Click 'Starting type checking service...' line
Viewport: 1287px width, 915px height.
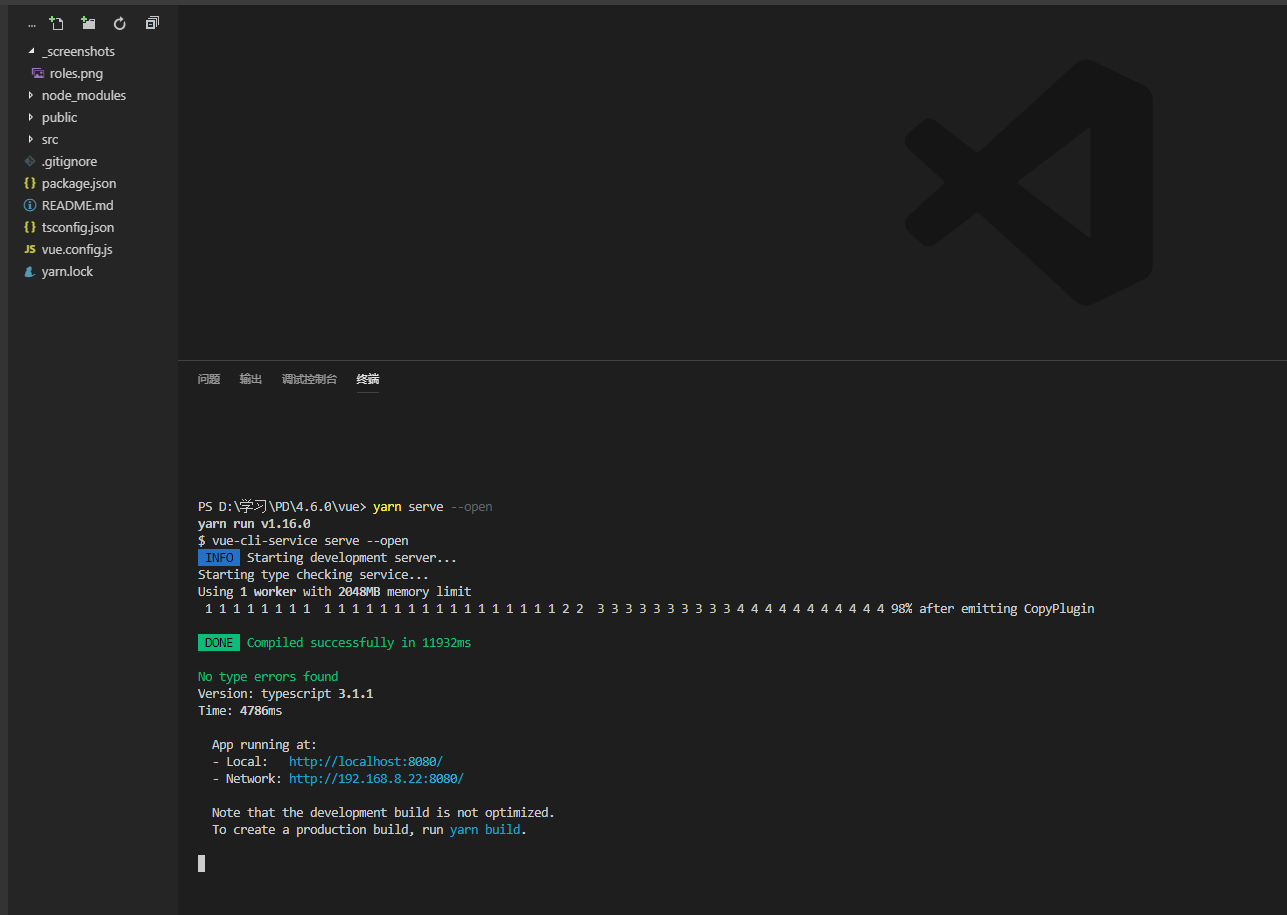click(x=313, y=575)
